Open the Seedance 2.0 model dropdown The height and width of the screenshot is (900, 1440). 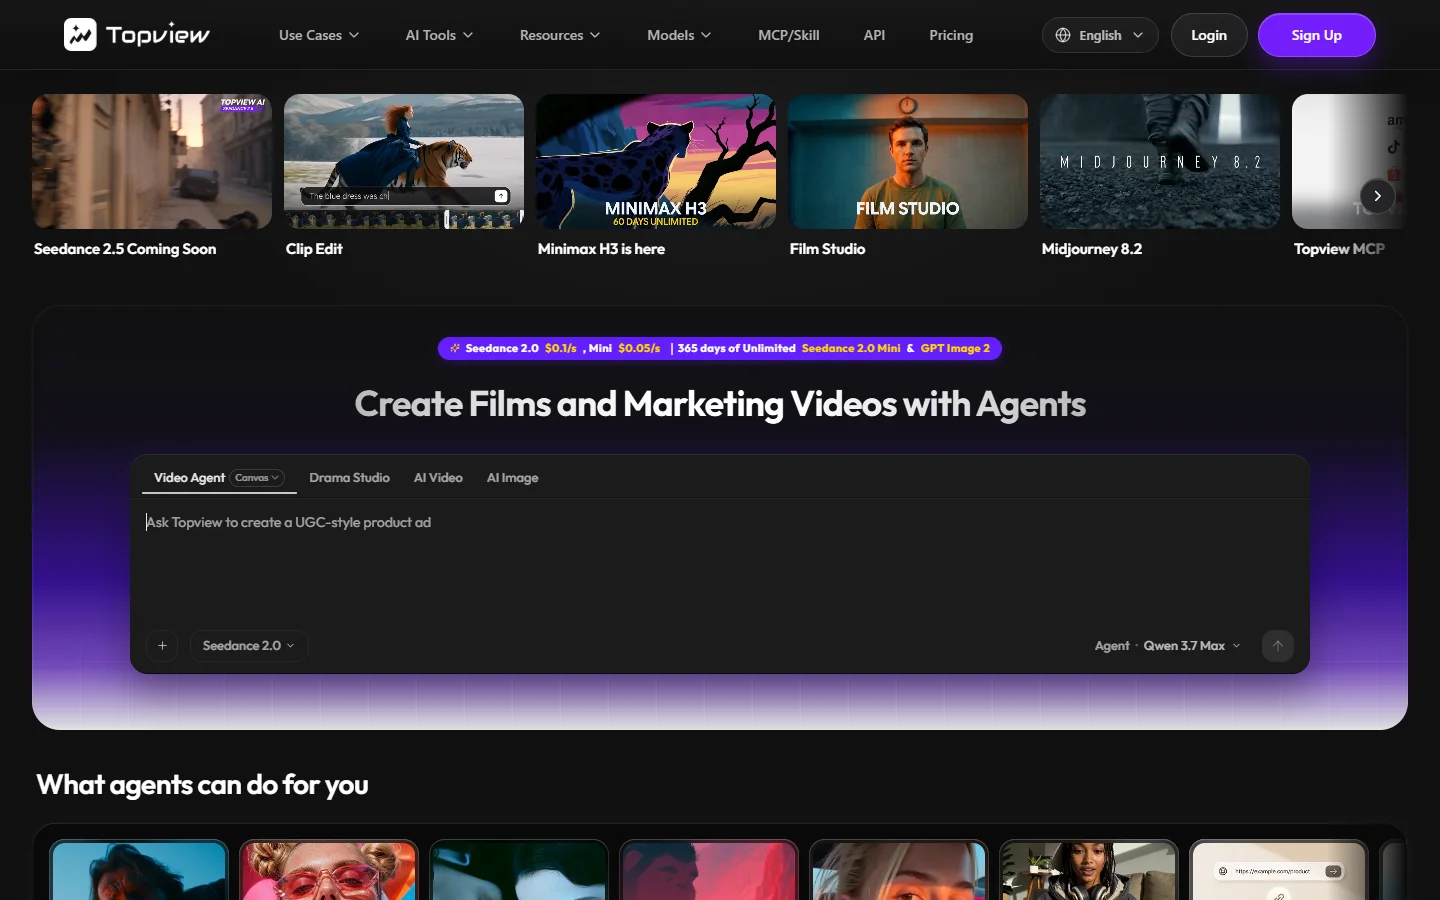click(249, 646)
